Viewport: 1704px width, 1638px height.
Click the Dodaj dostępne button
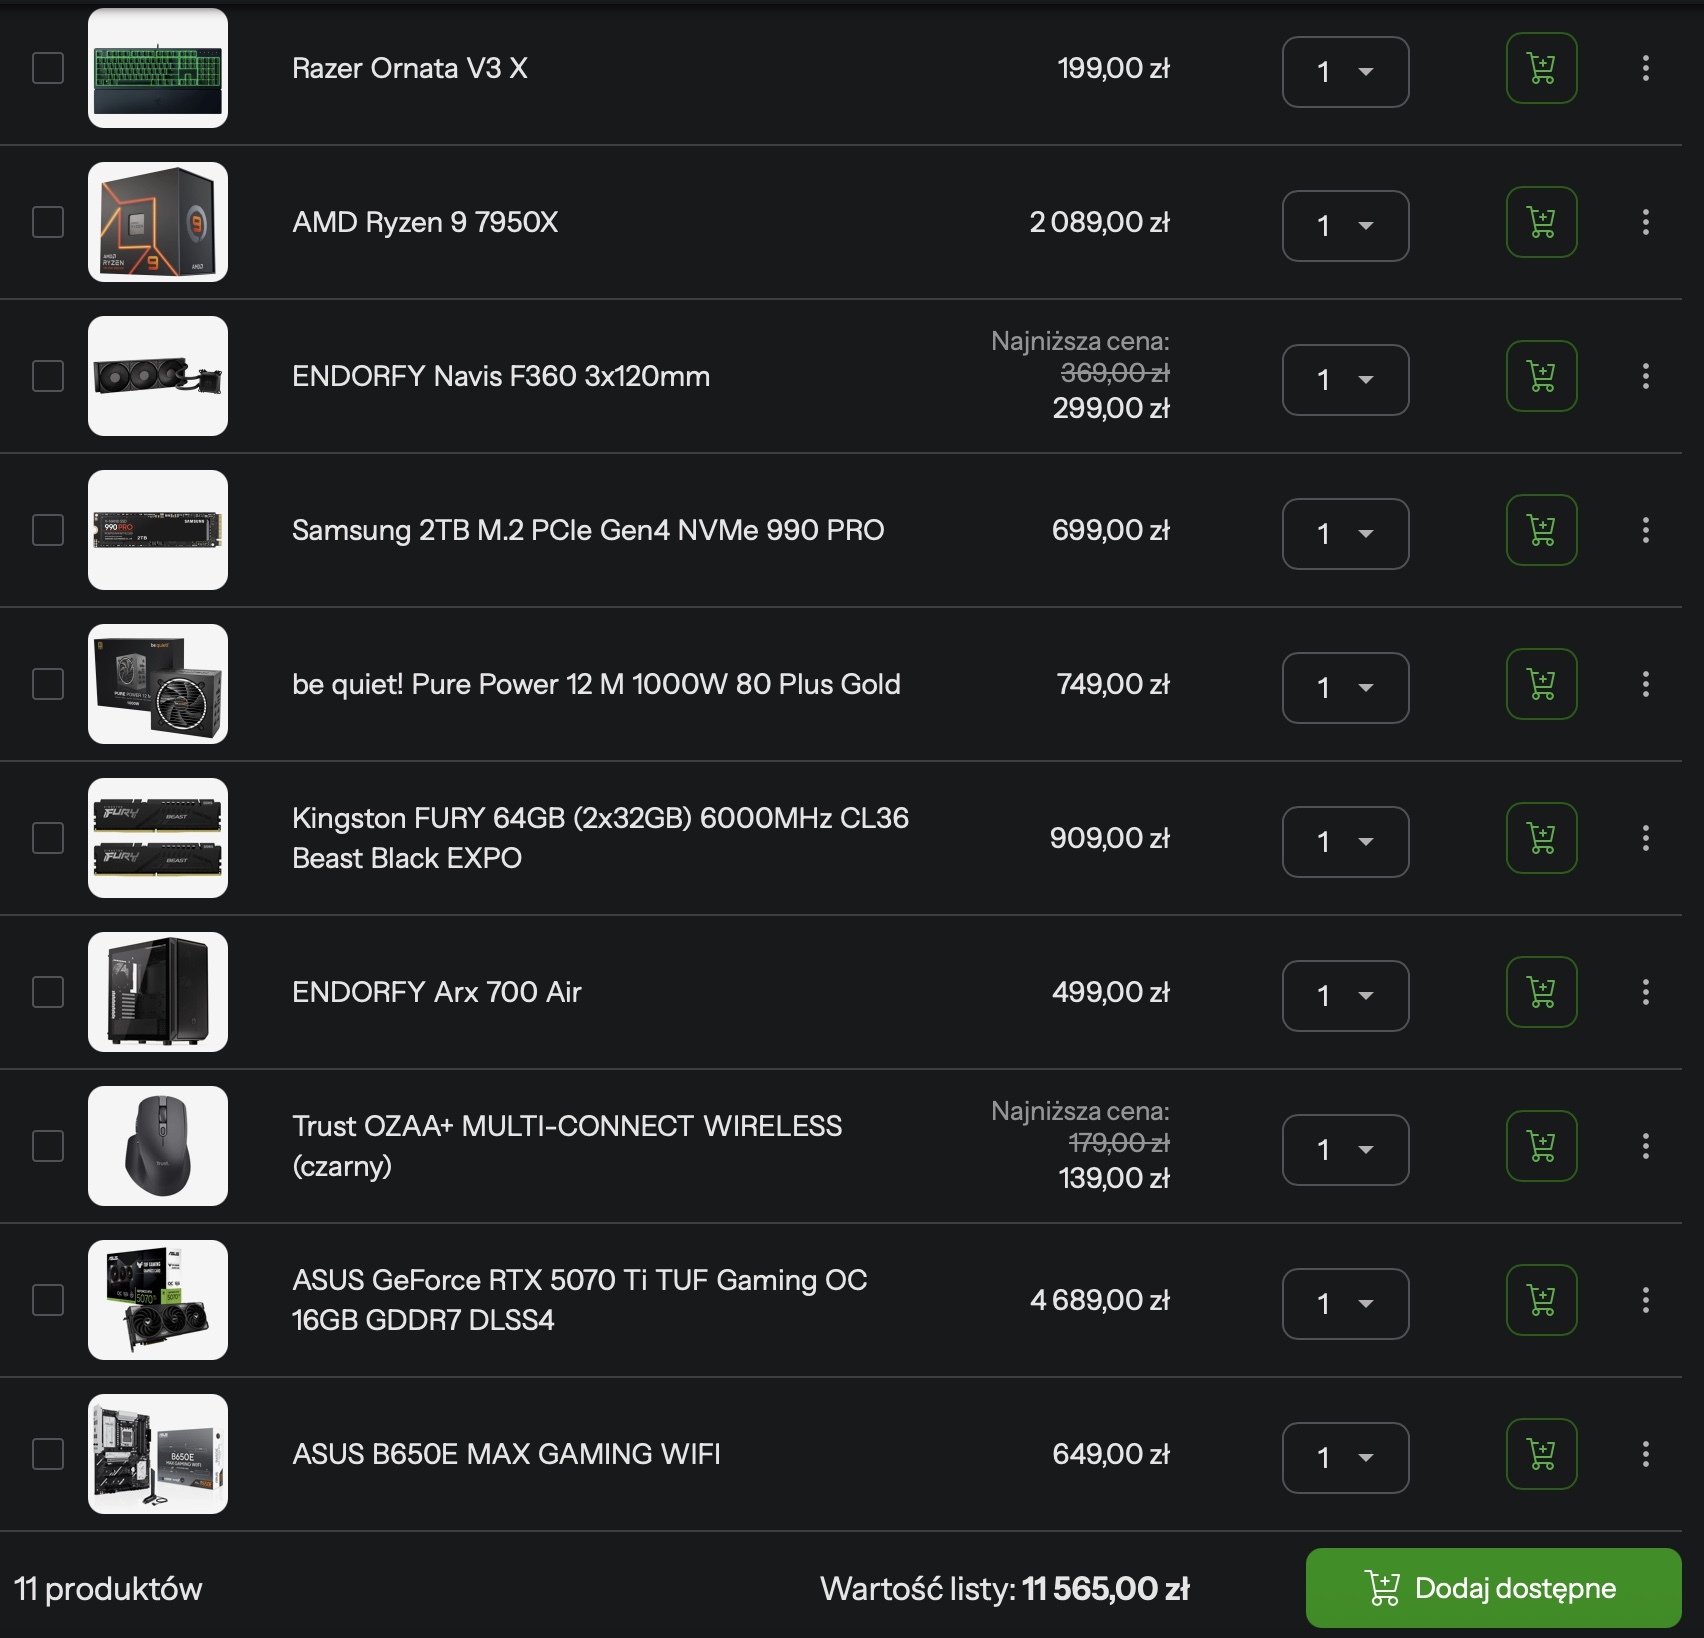tap(1493, 1588)
